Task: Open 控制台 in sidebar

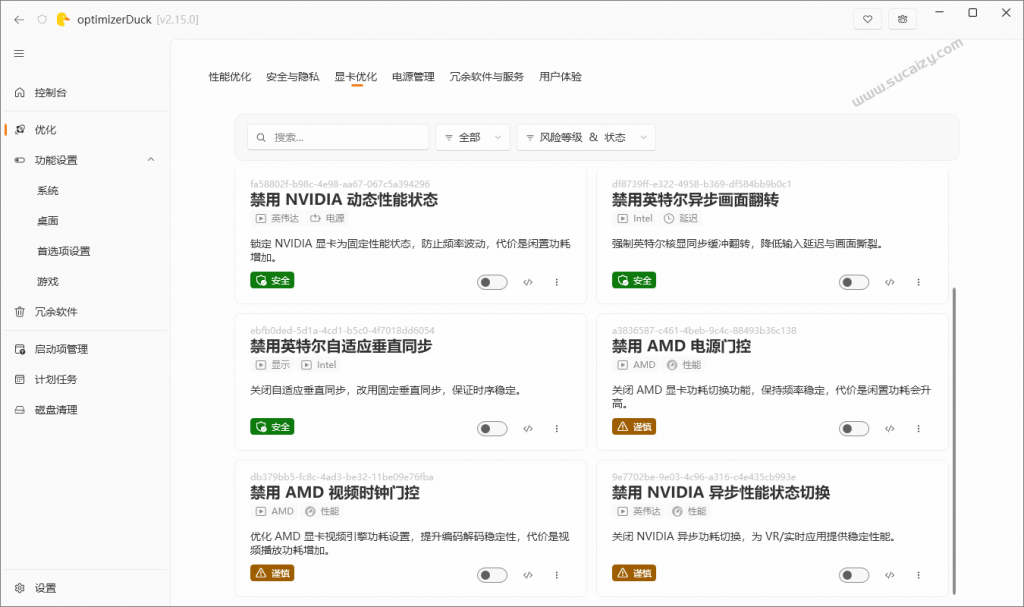Action: [84, 93]
